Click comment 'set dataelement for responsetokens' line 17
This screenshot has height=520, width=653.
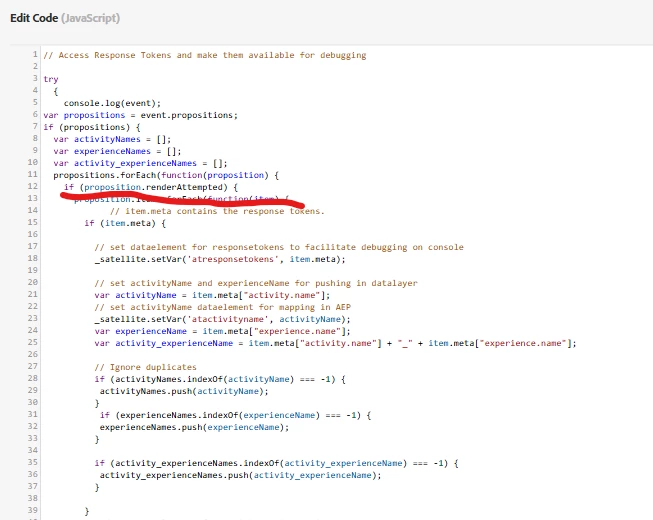pos(197,247)
